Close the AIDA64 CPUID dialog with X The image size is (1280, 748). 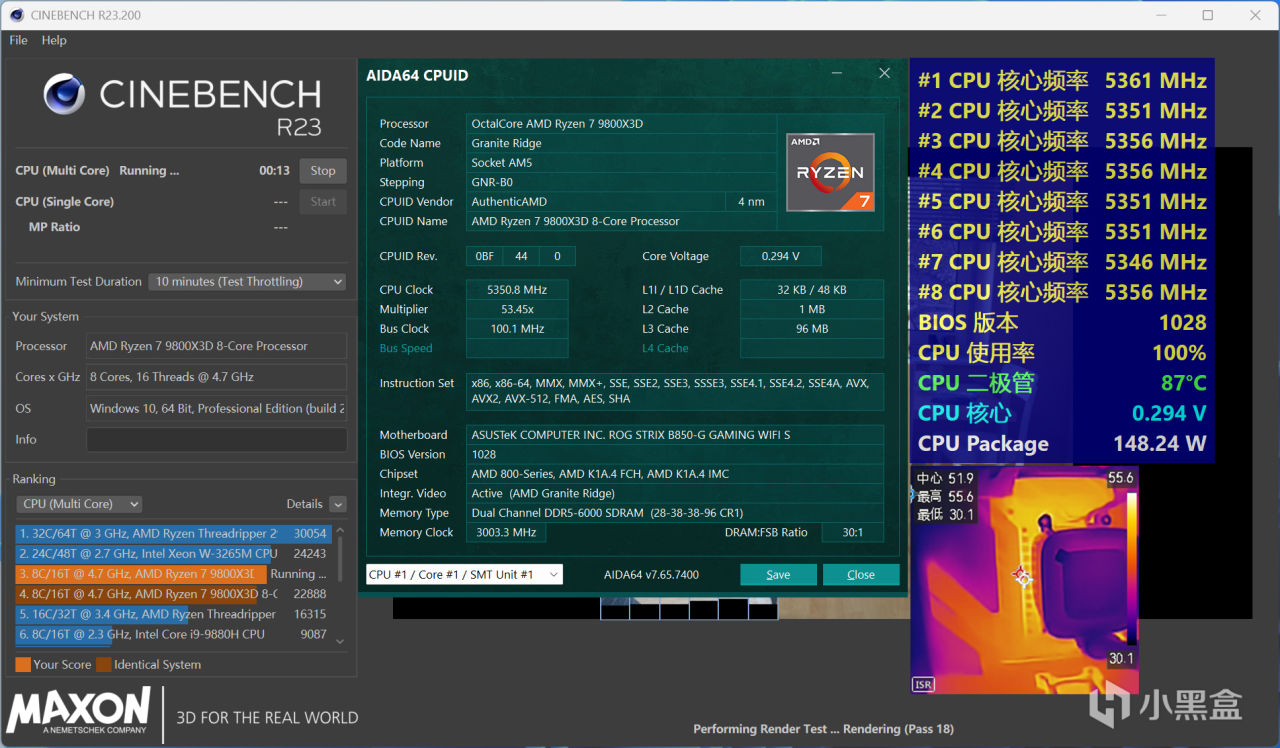(x=884, y=74)
